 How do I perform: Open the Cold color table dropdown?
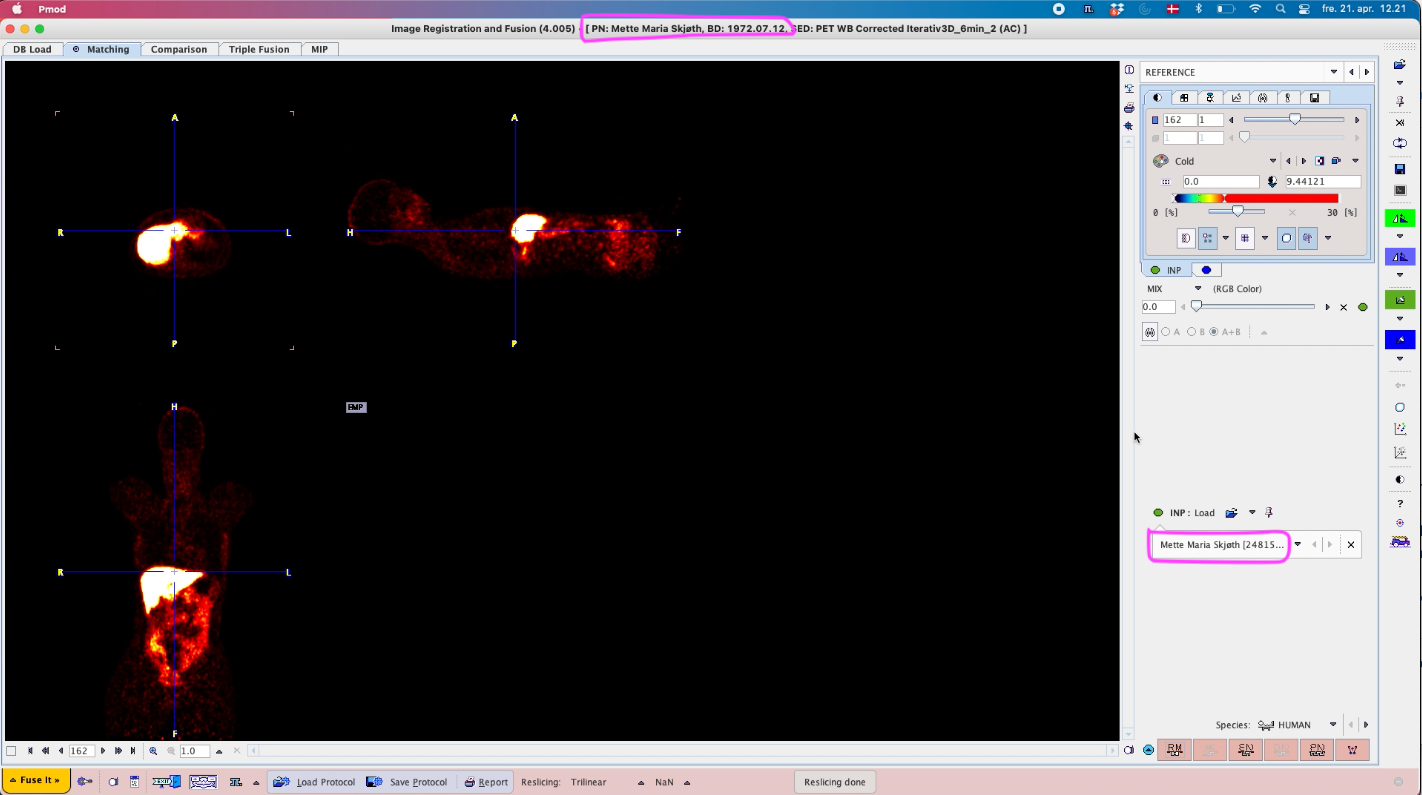pyautogui.click(x=1273, y=161)
